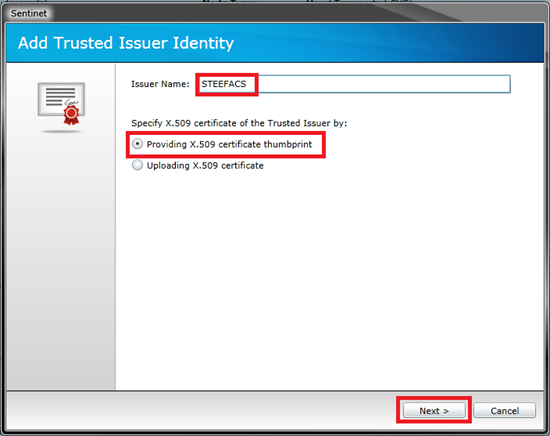Image resolution: width=550 pixels, height=436 pixels.
Task: Click the 'Issuer Name:' label
Action: pyautogui.click(x=160, y=84)
